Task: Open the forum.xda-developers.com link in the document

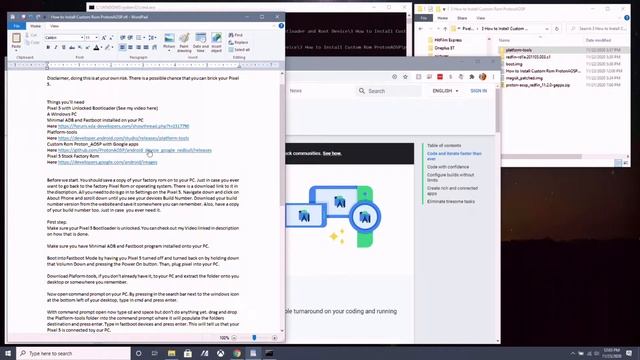Action: coord(123,126)
